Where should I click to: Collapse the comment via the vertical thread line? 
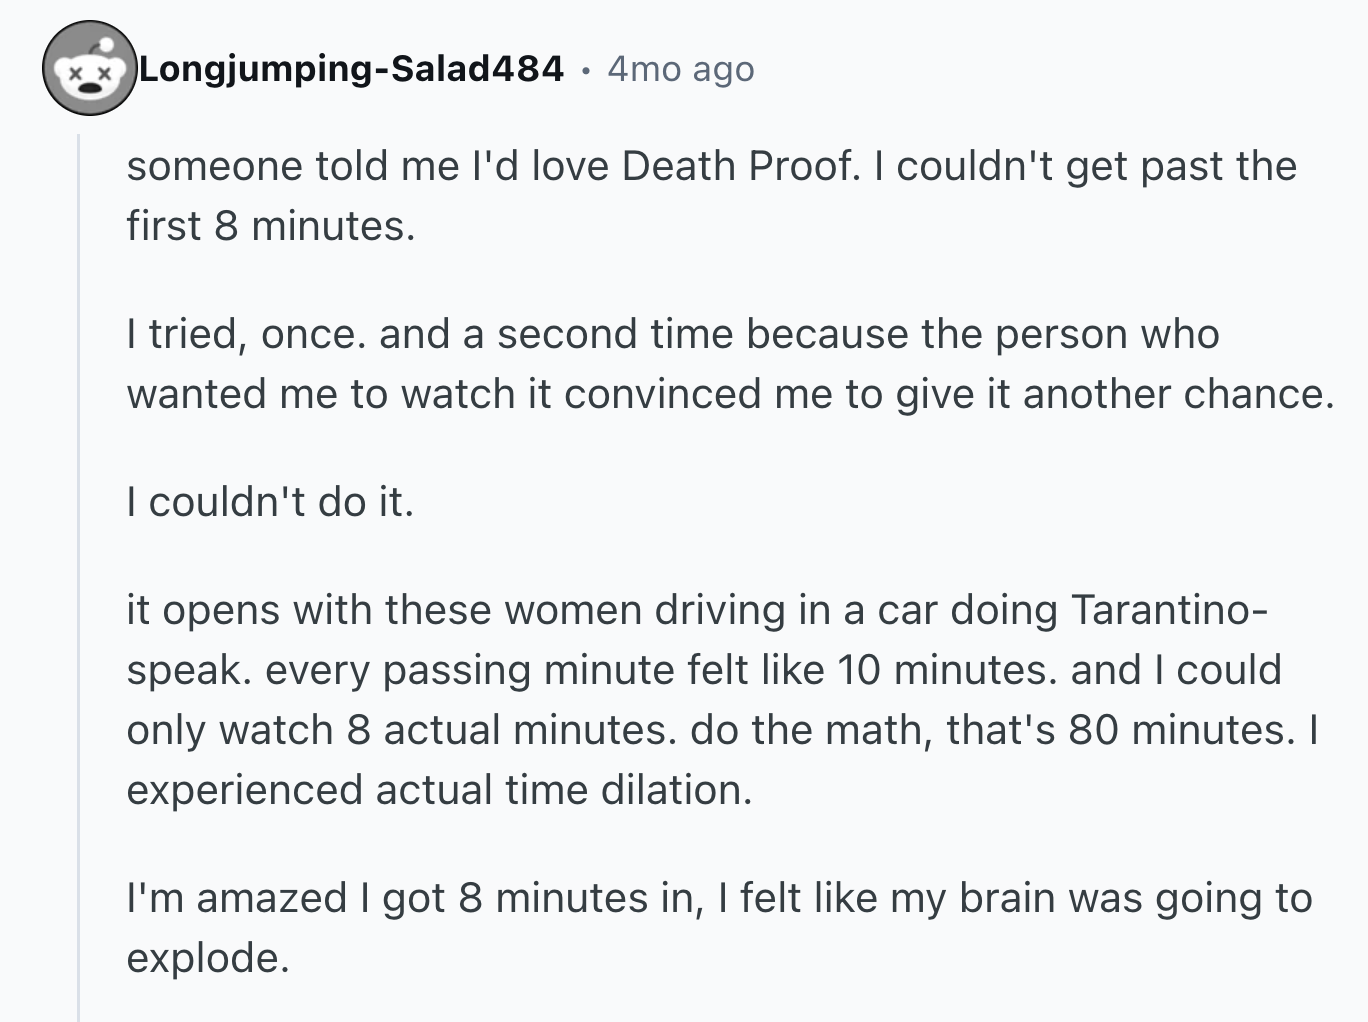(79, 578)
